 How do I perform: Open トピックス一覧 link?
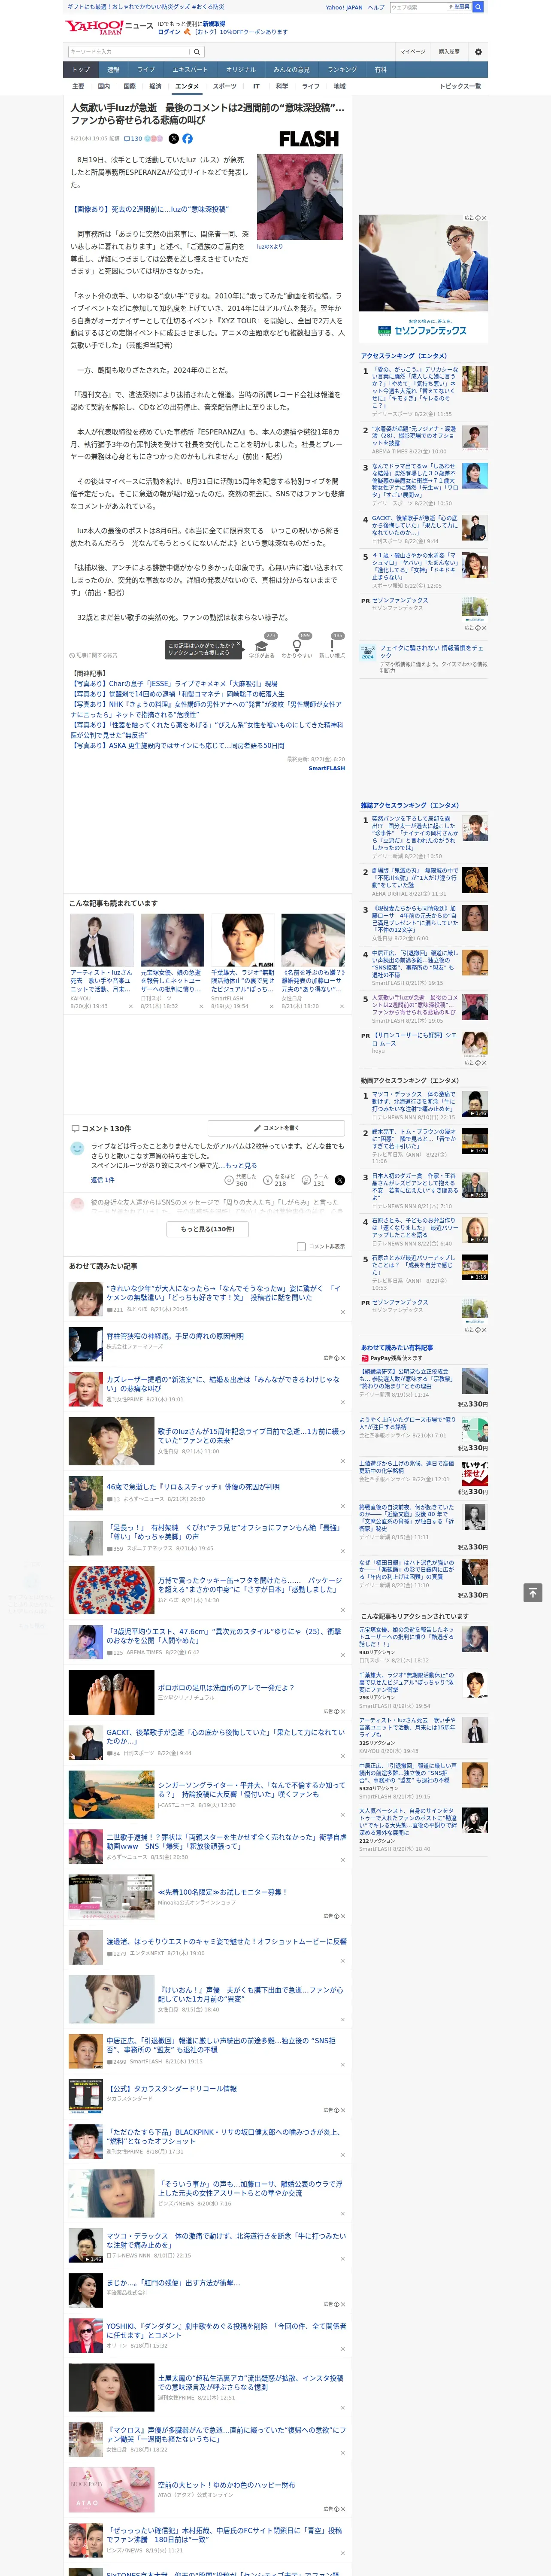(460, 86)
